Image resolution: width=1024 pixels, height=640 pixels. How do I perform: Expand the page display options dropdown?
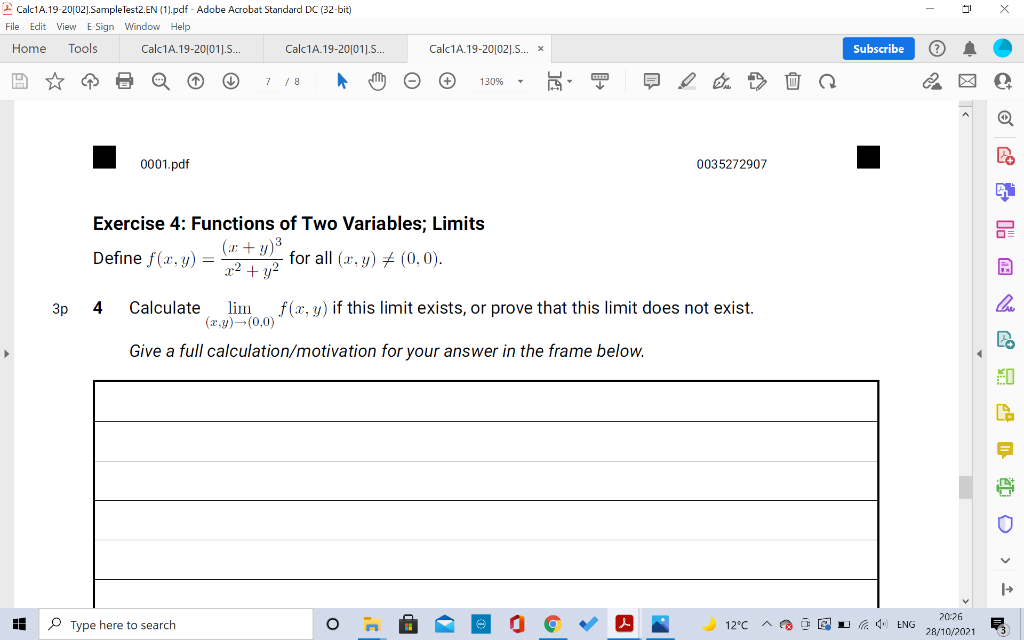coord(571,81)
